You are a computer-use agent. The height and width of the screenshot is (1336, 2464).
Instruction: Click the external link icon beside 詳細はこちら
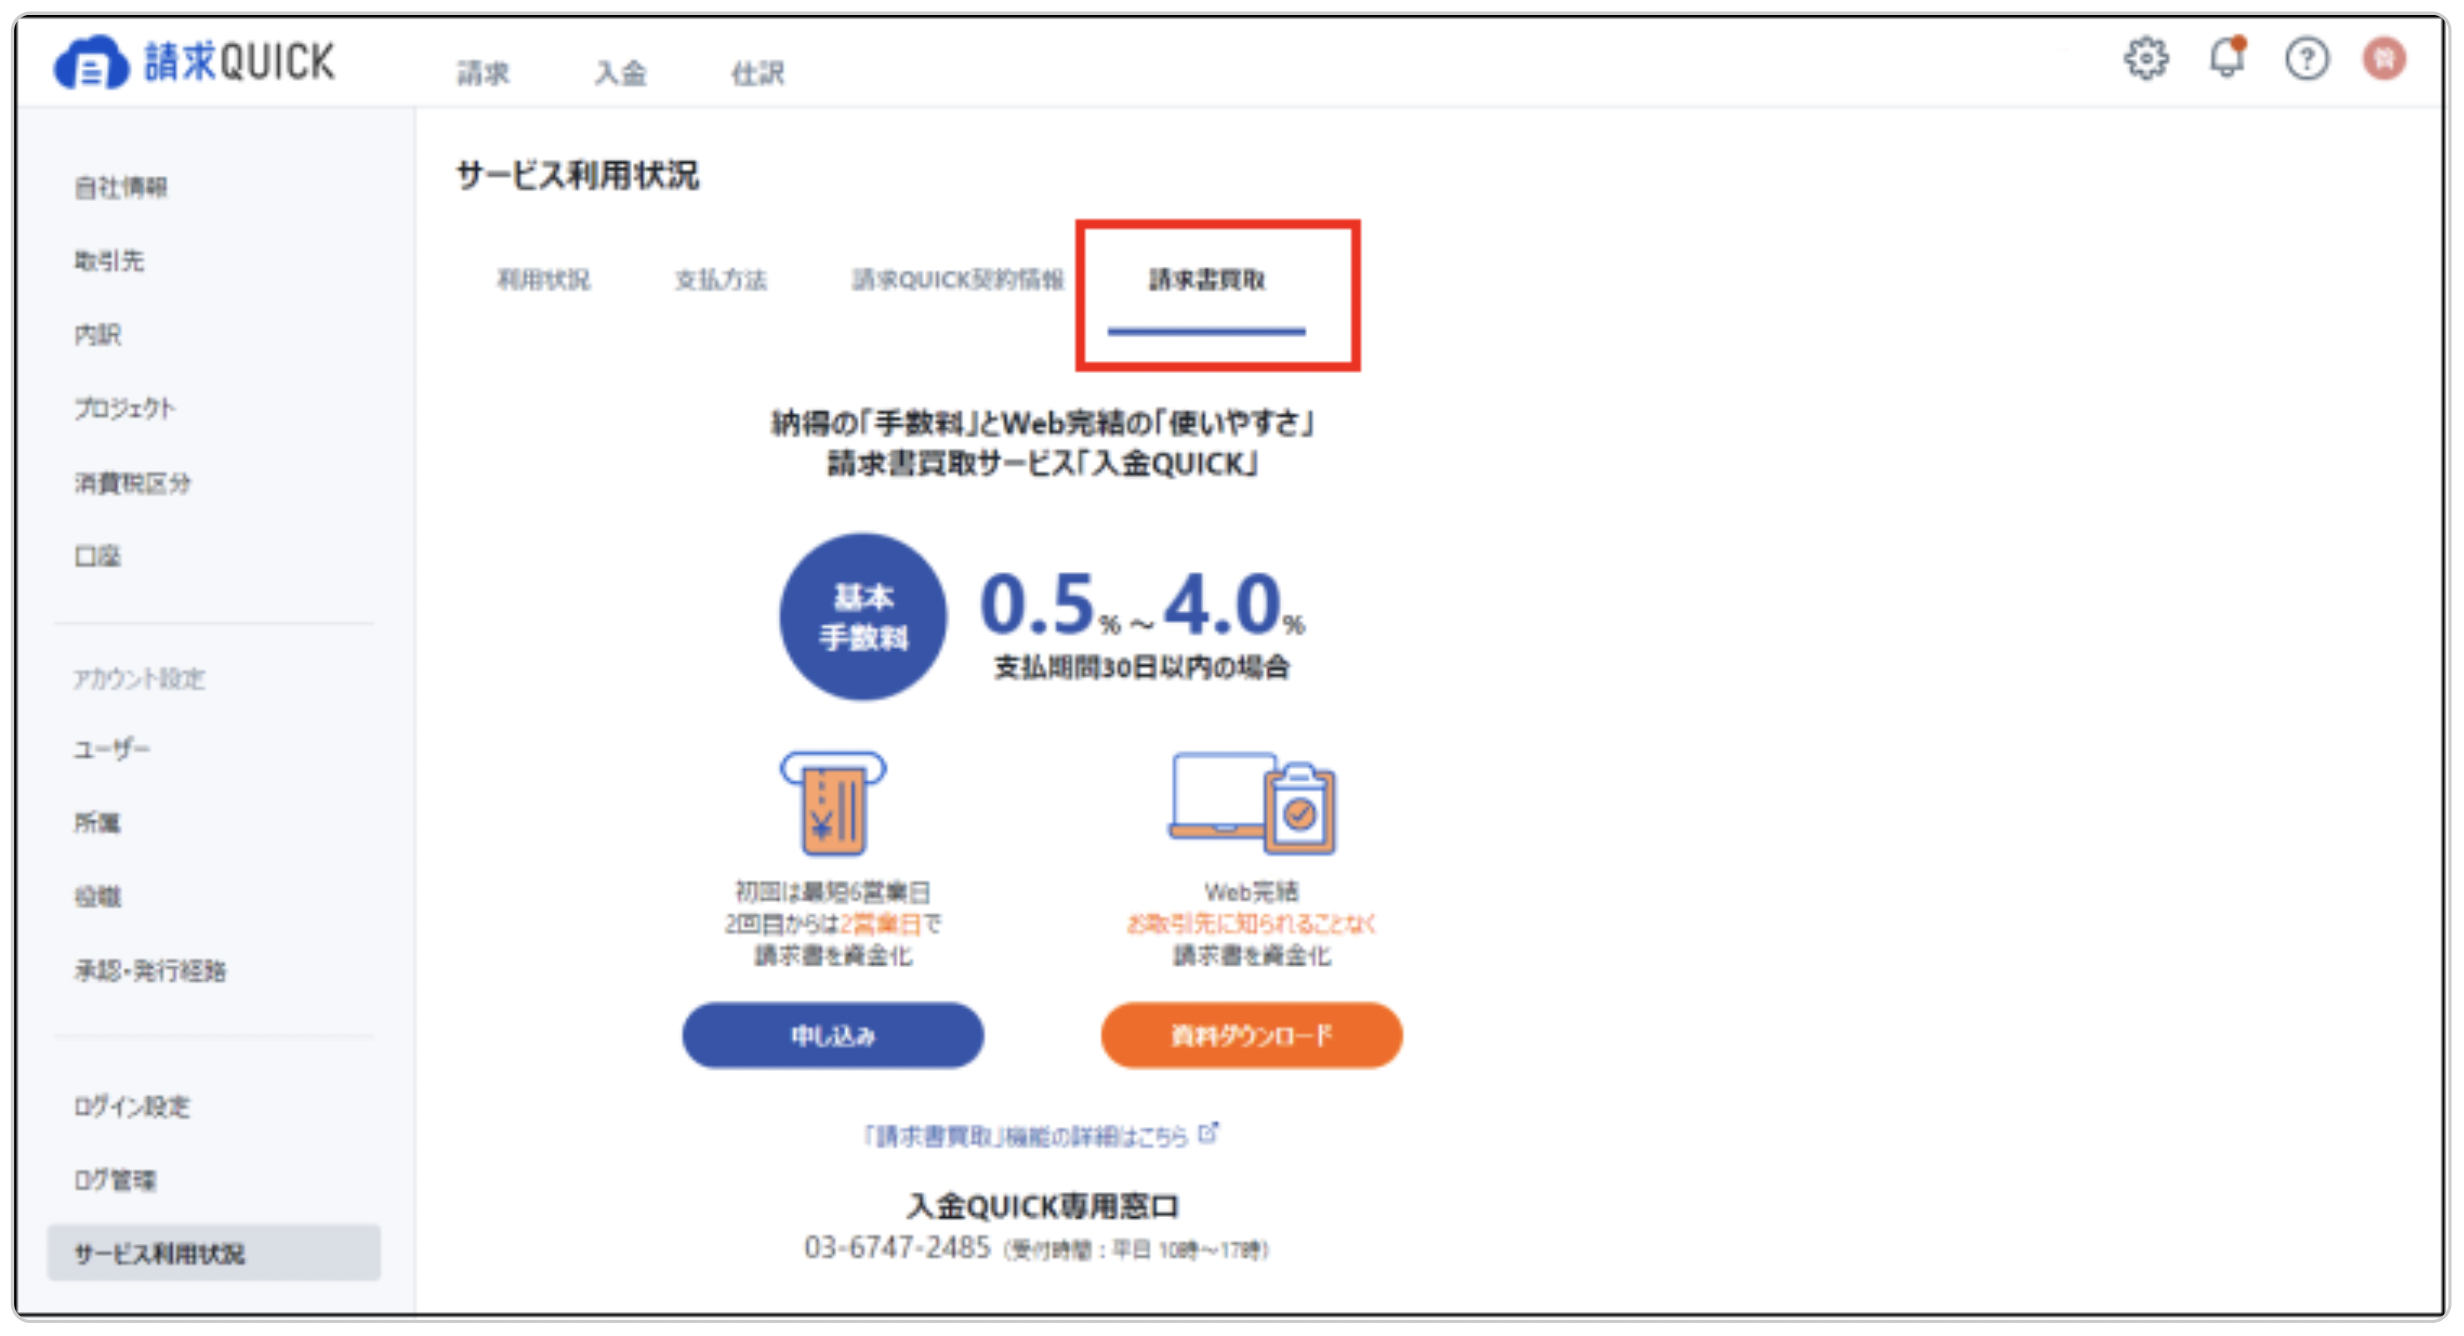(x=1208, y=1132)
